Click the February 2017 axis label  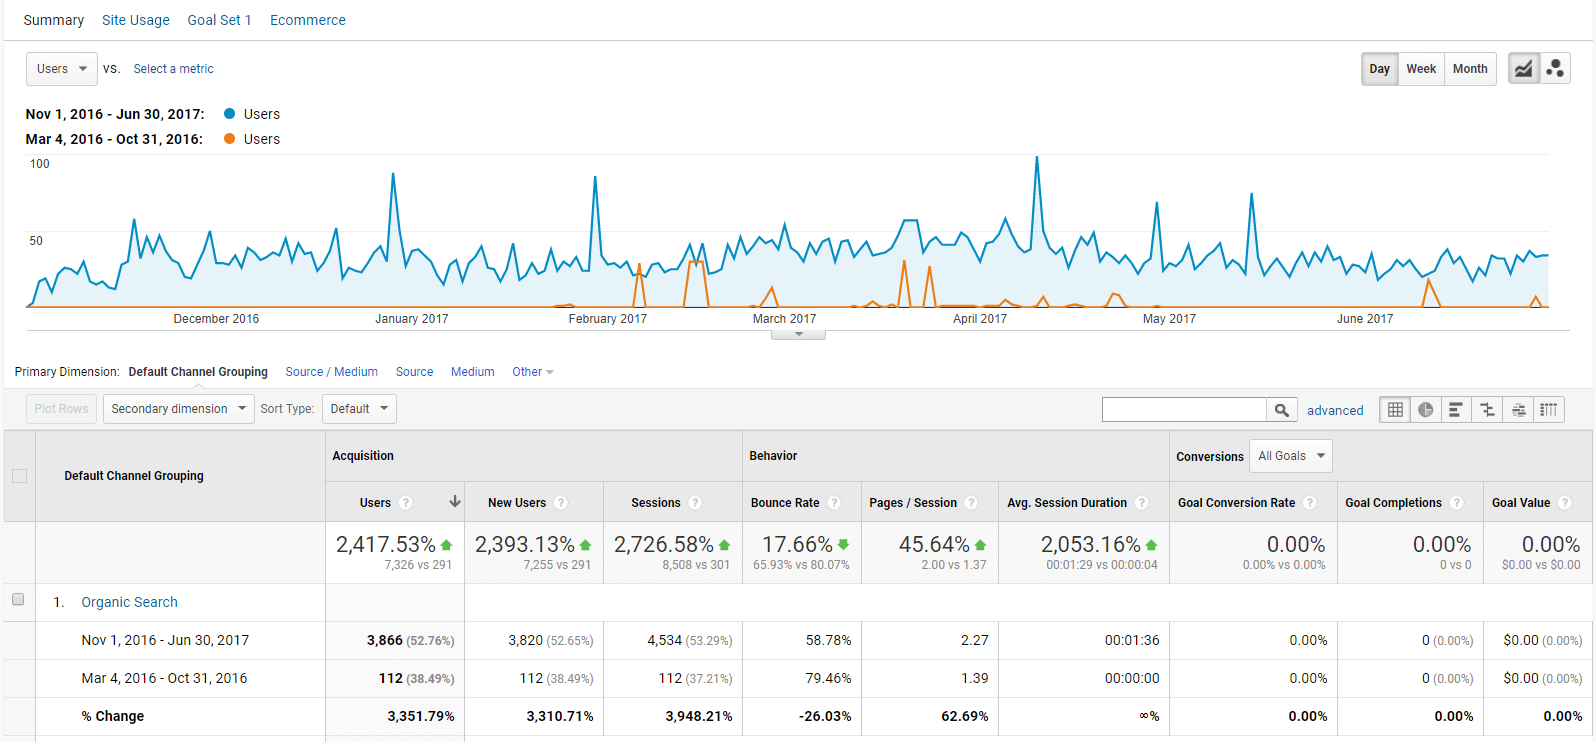click(608, 319)
